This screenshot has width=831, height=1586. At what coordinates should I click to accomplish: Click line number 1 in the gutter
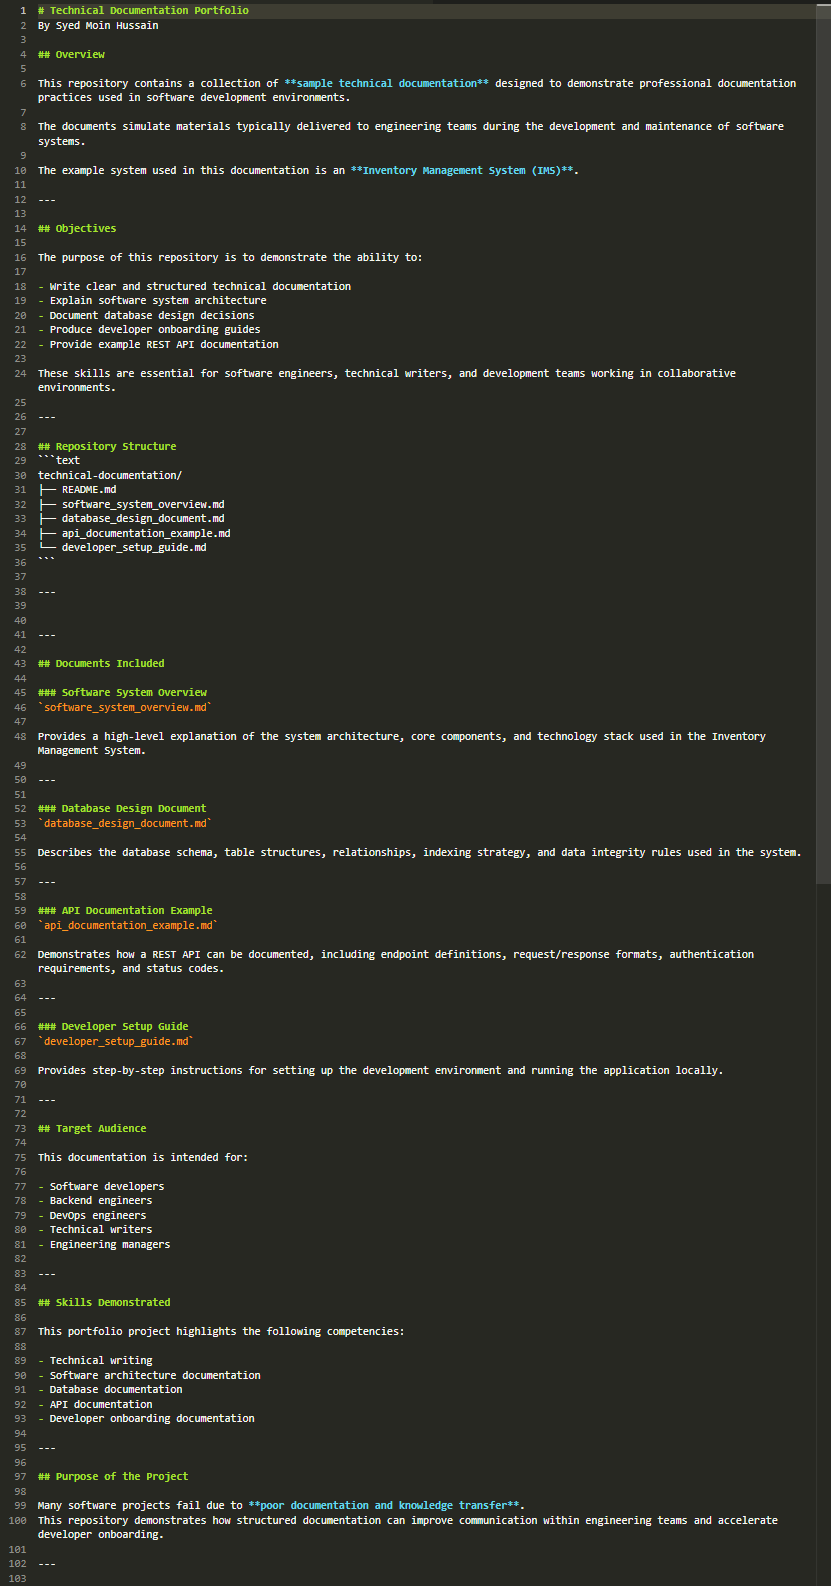coord(22,10)
